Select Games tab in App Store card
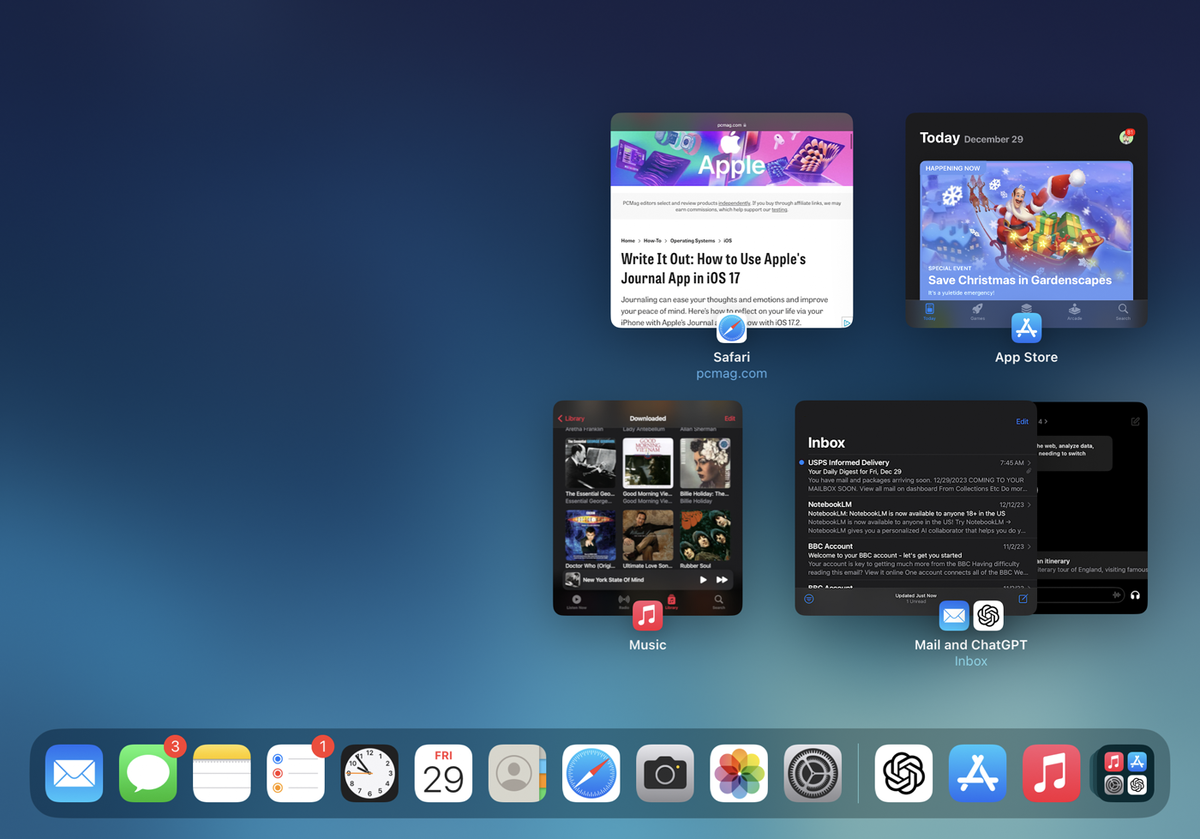Screen dimensions: 1200x839 tap(978, 312)
